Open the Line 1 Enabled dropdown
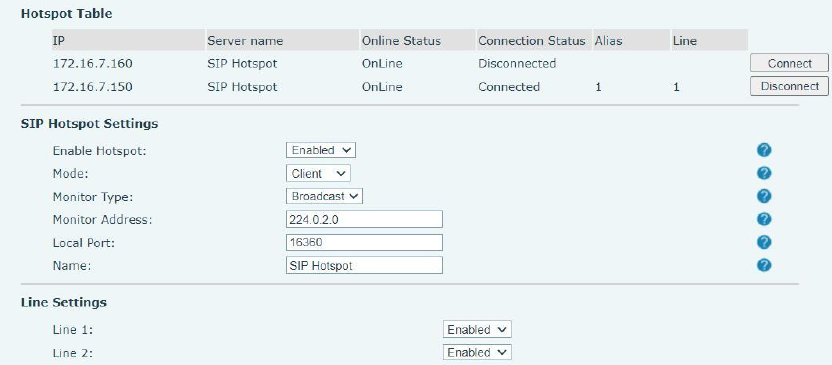This screenshot has height=365, width=832. (x=477, y=329)
